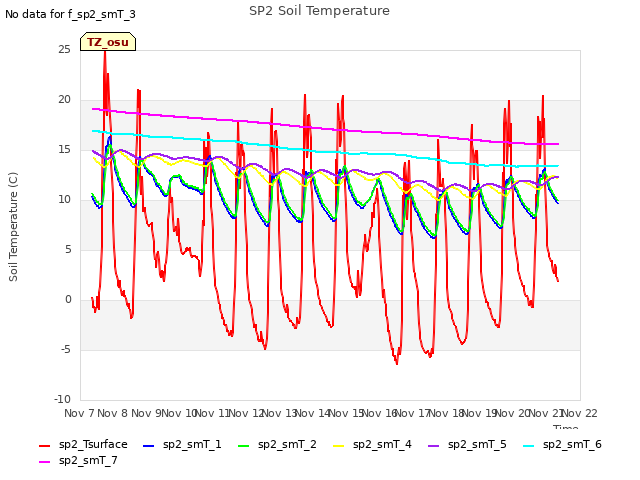This screenshot has height=480, width=640.
Task: Click the Soil Temperature (C) axis title
Action: pos(13,227)
